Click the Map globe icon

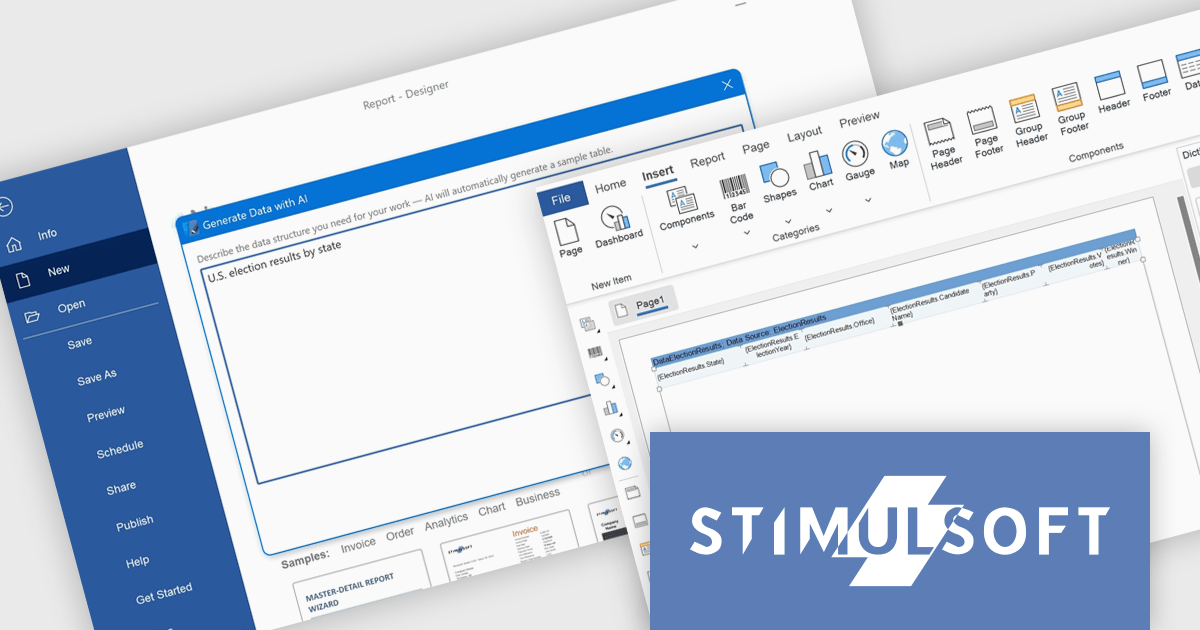[x=895, y=143]
